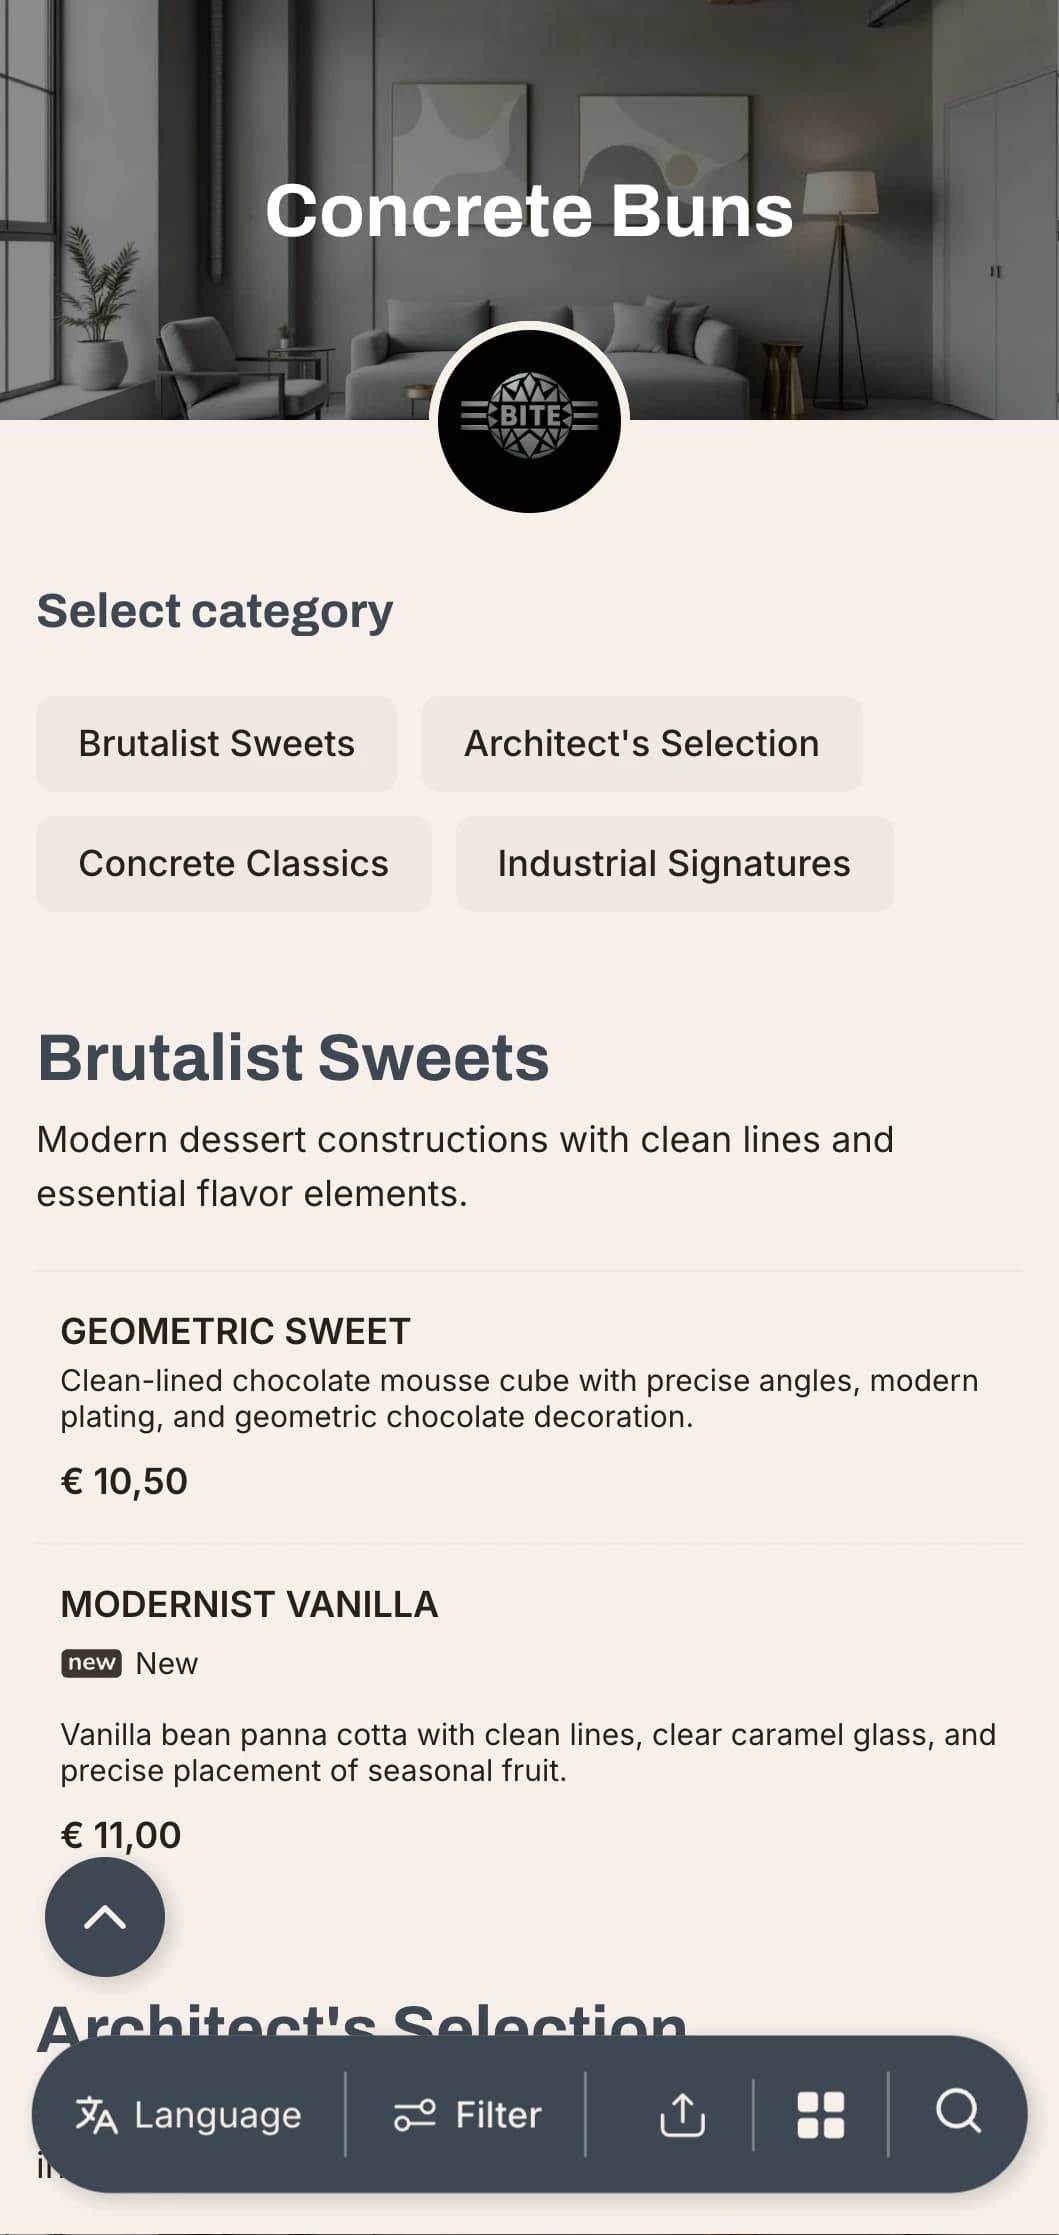1059x2235 pixels.
Task: Open the Filter options label
Action: point(498,2114)
